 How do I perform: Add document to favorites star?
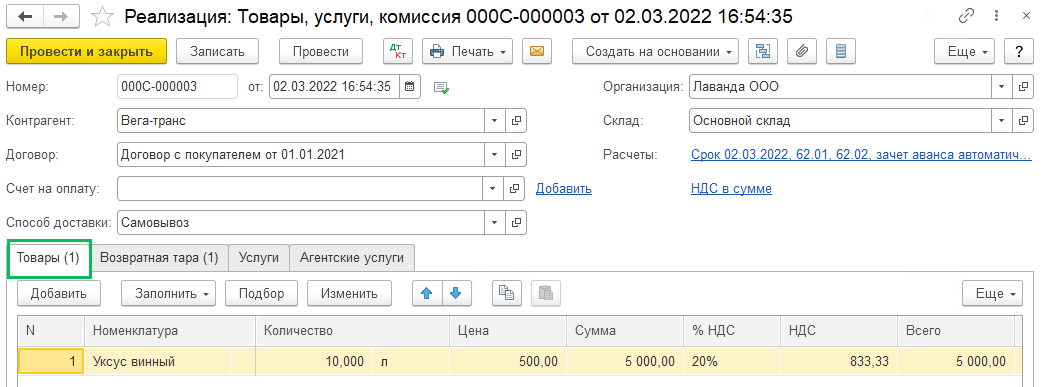click(102, 17)
